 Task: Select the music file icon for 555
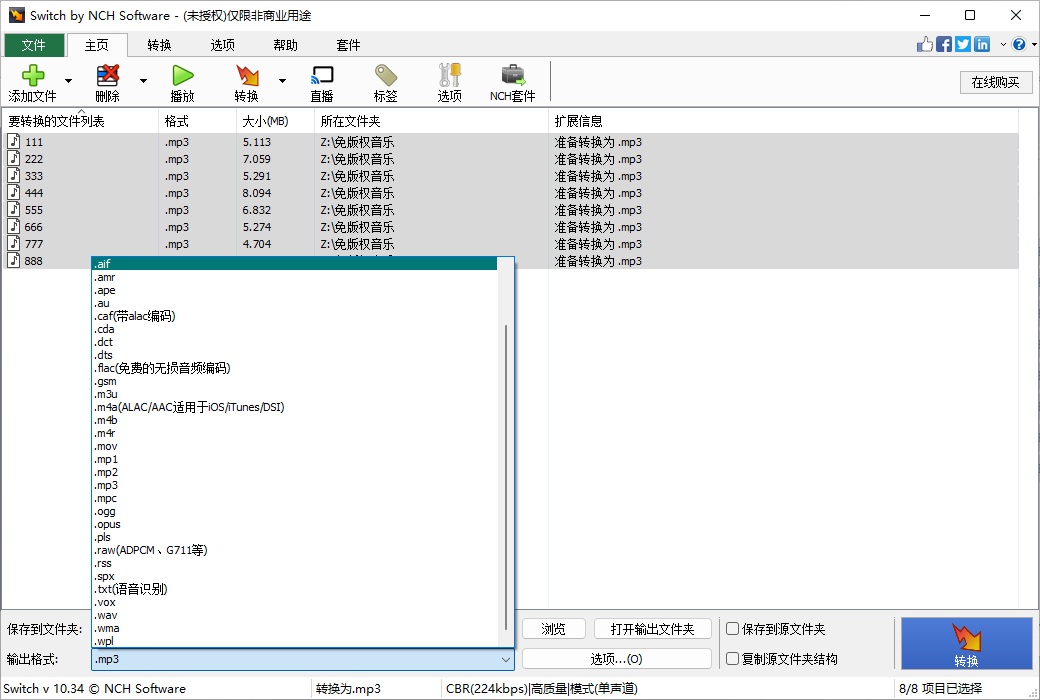coord(14,210)
